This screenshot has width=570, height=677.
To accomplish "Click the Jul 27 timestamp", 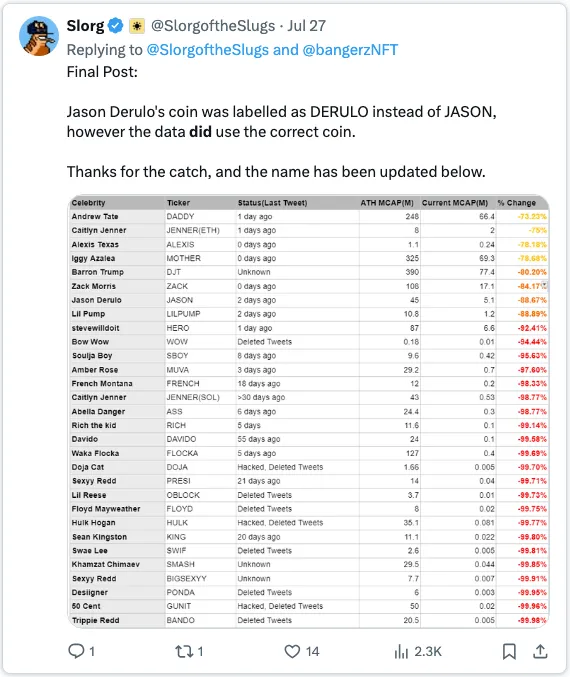I will click(307, 26).
